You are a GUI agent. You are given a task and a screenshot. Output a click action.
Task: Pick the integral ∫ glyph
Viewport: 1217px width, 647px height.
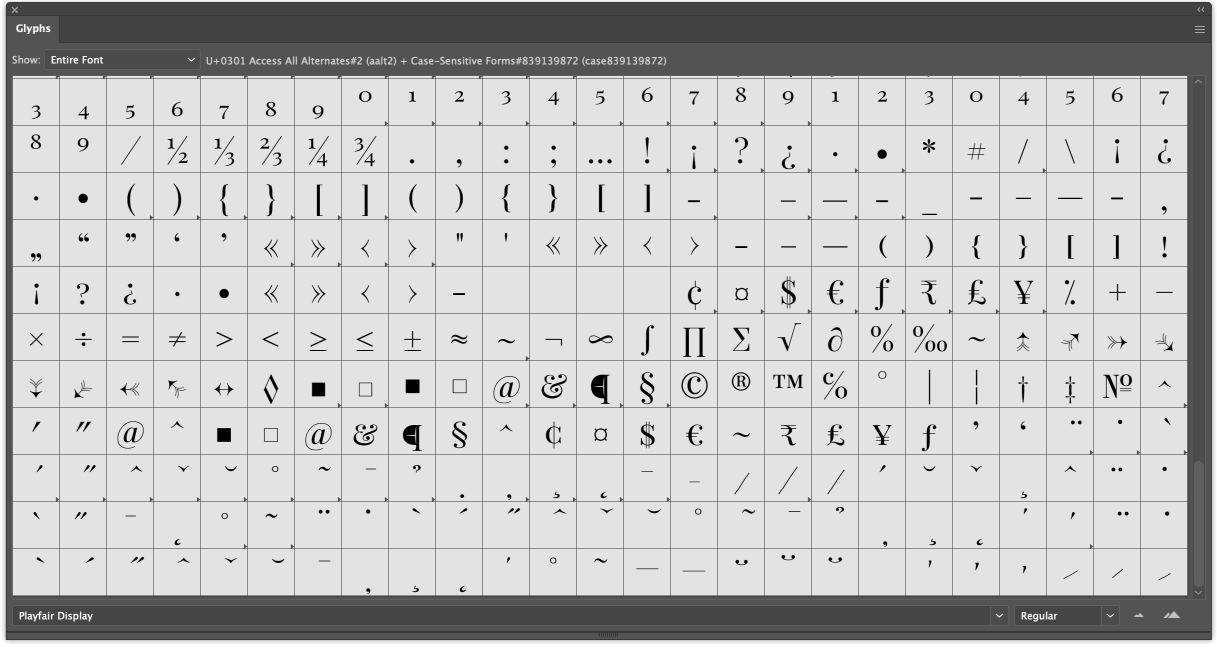click(x=647, y=338)
